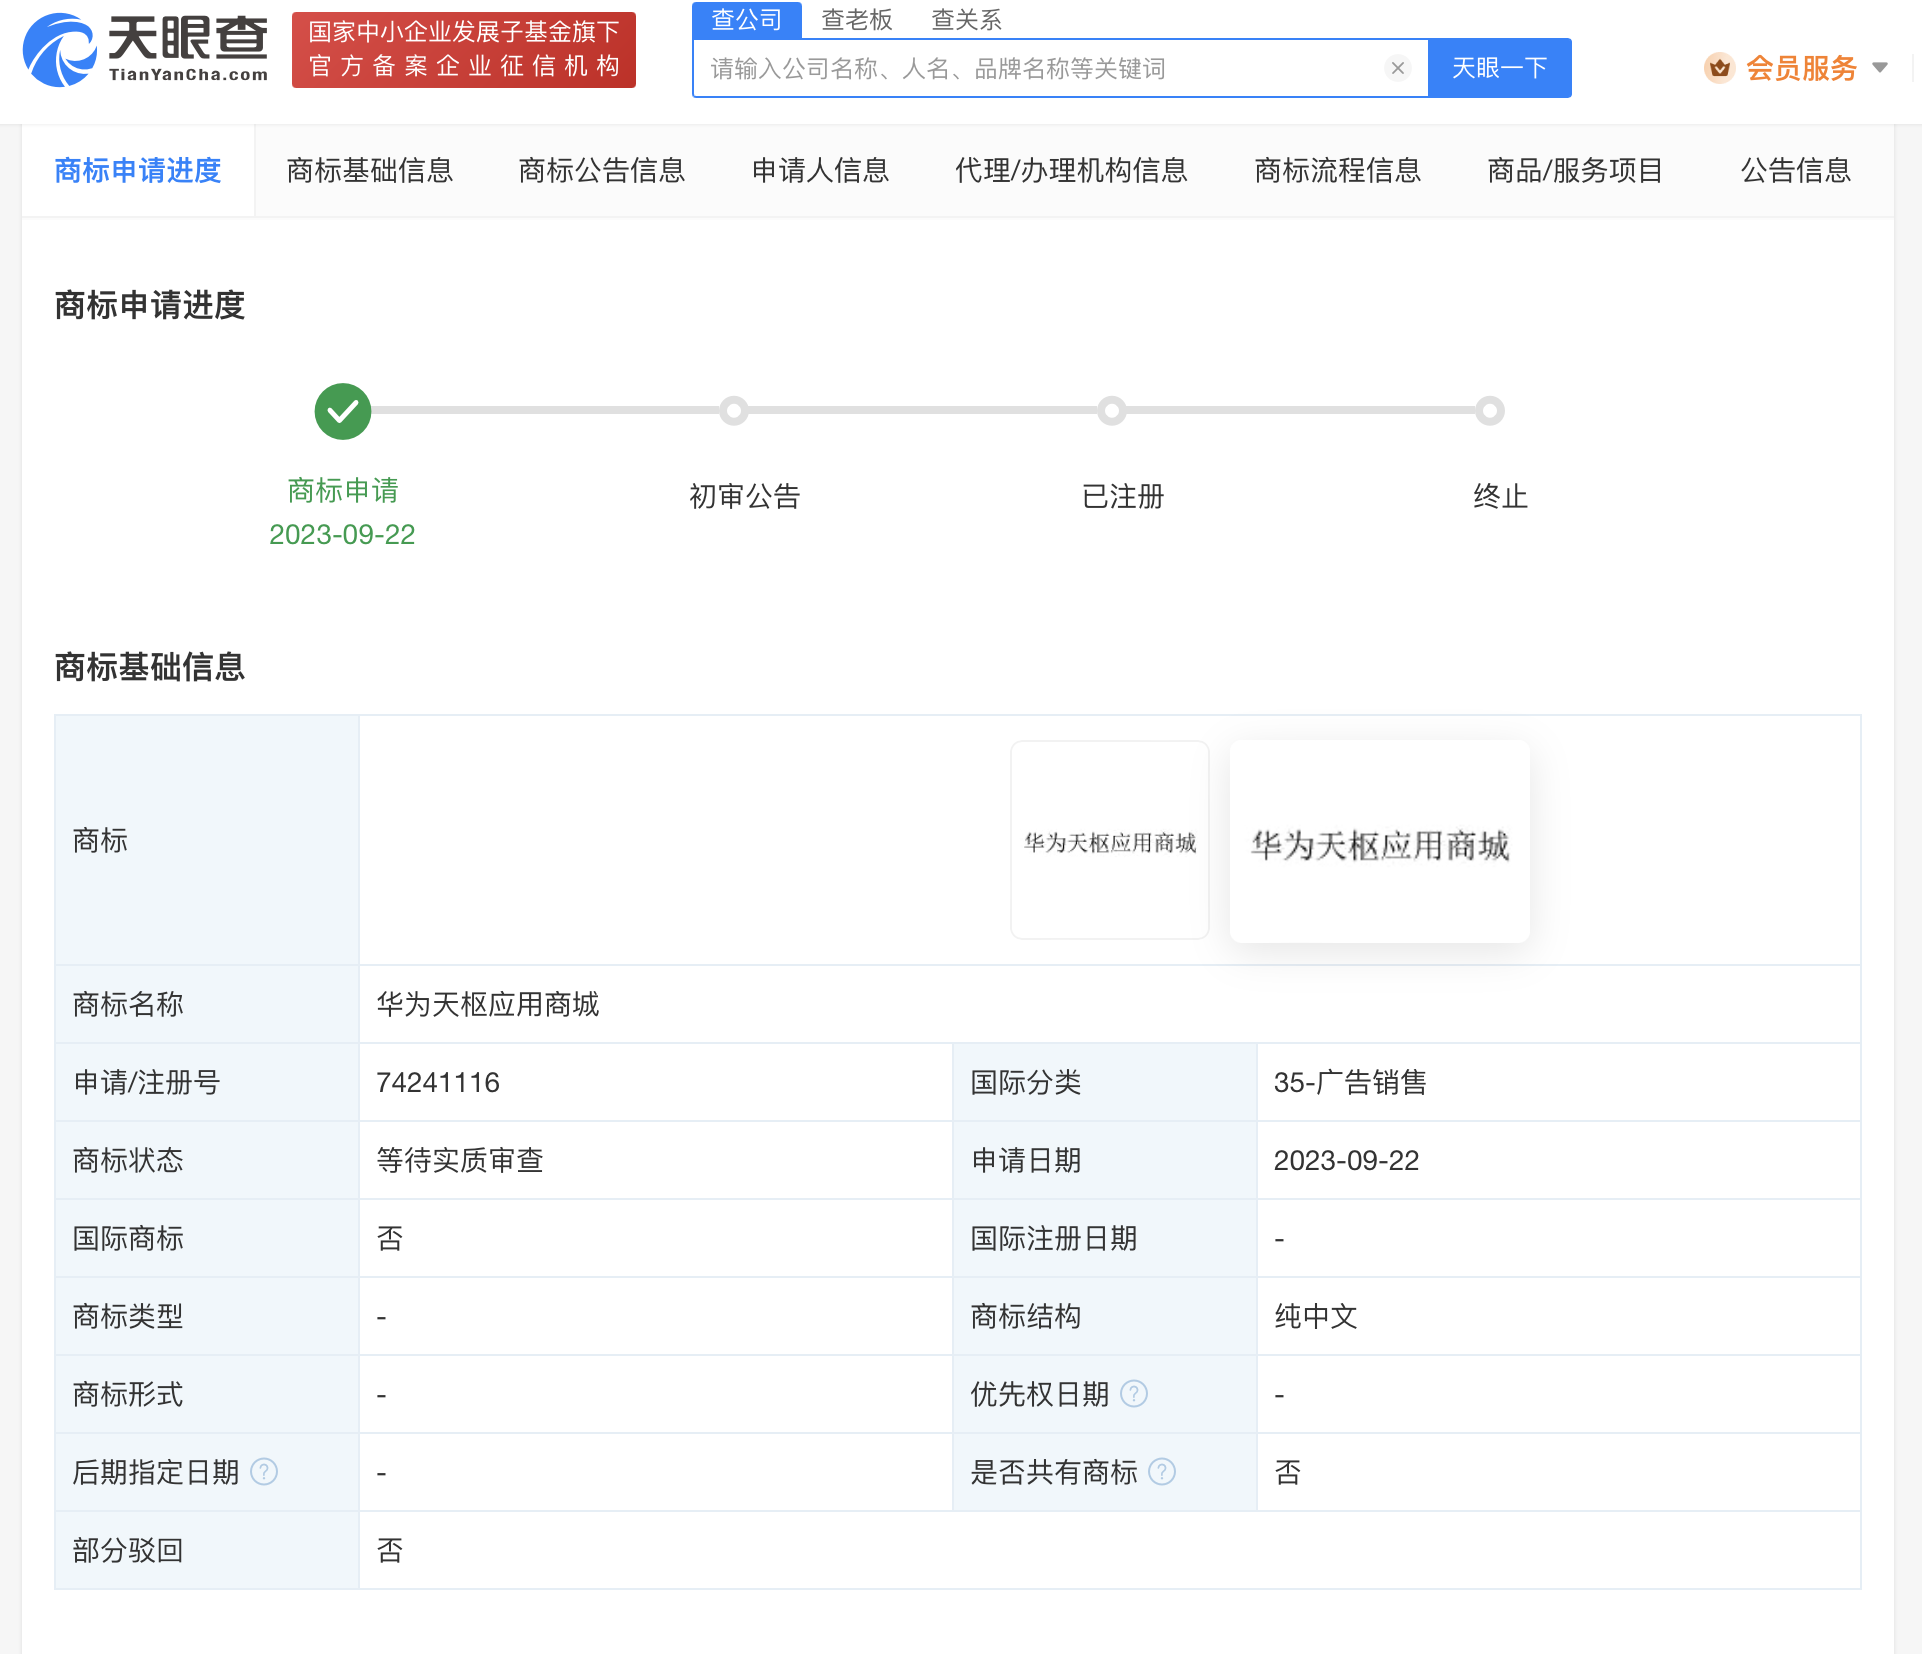Select the 国际商标 row label

128,1238
